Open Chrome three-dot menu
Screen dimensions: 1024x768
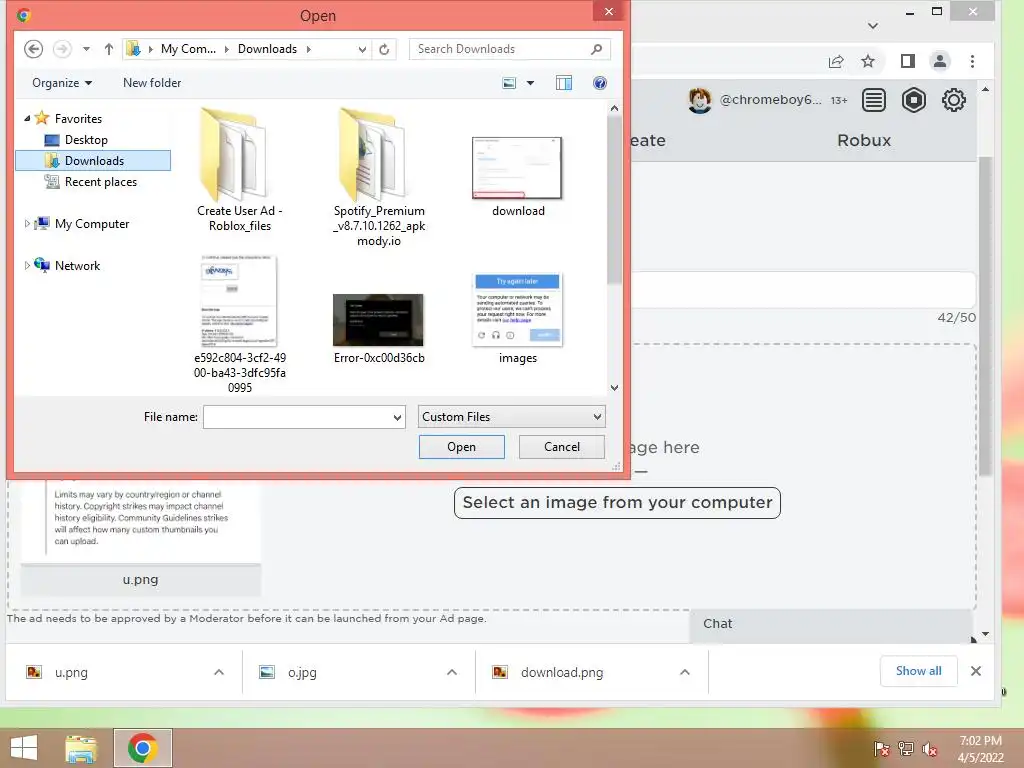(x=972, y=61)
